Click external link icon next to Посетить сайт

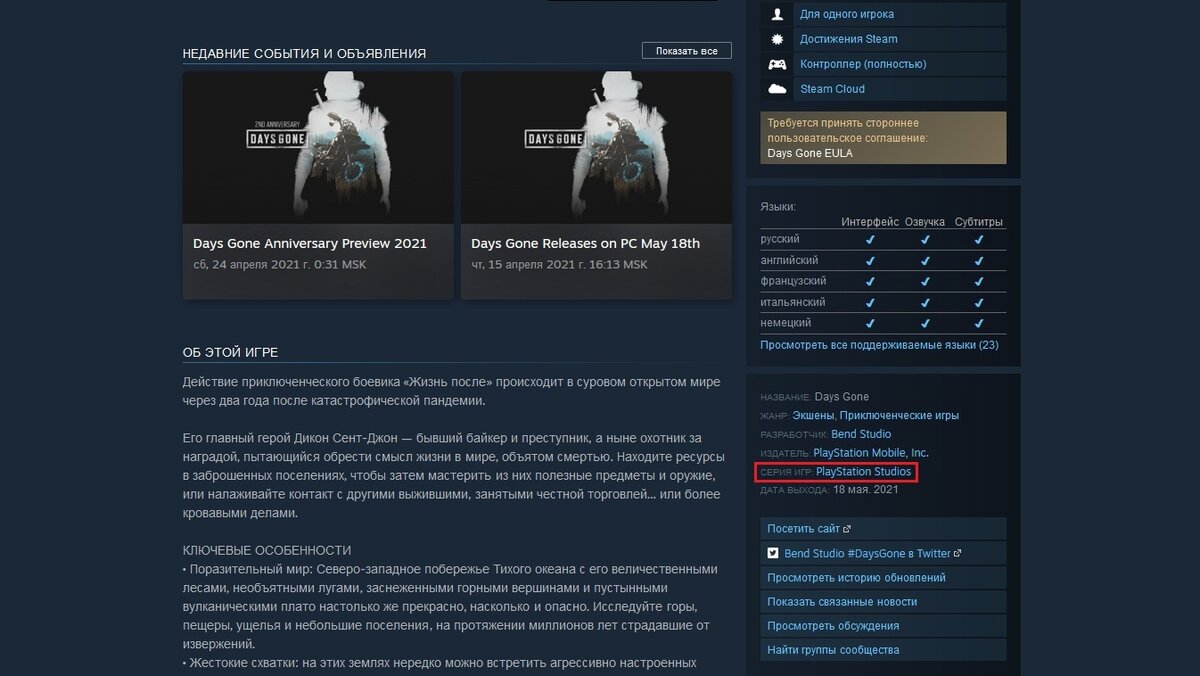pos(847,529)
